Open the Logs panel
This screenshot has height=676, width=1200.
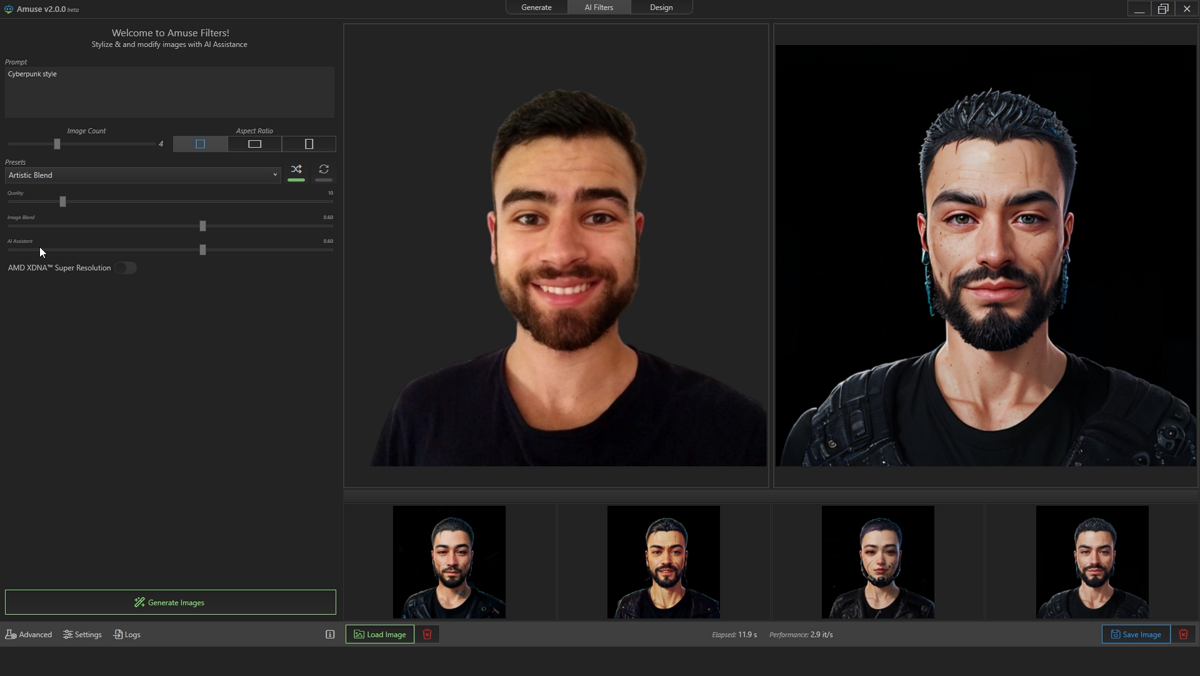[x=126, y=634]
